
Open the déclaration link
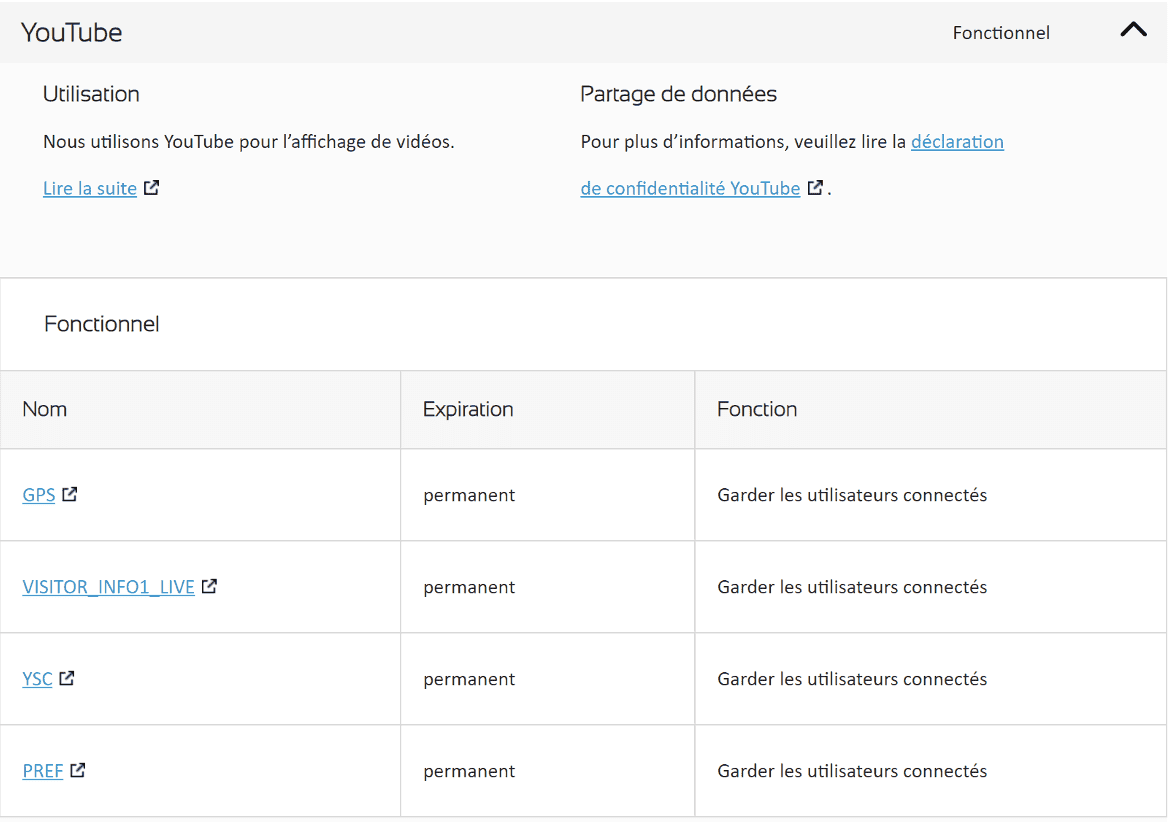(x=957, y=142)
